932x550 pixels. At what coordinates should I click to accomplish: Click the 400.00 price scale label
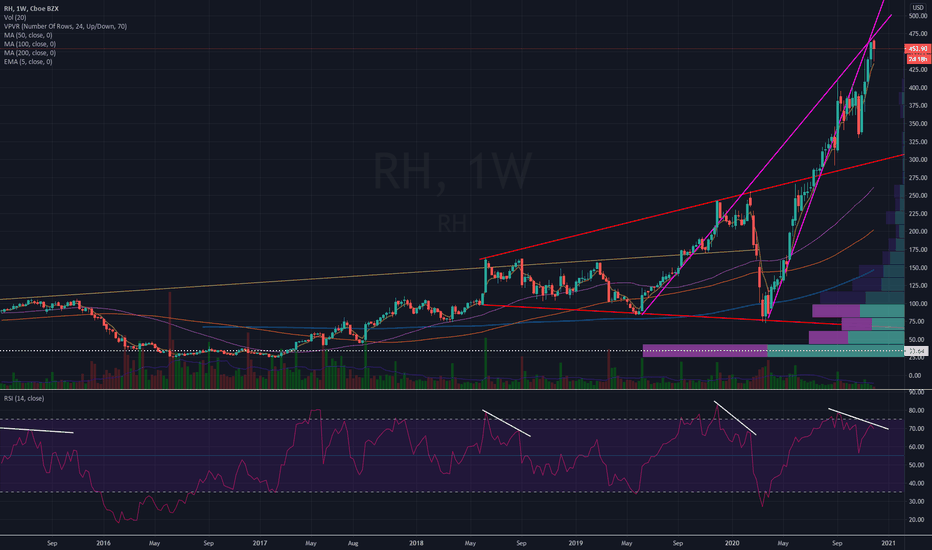[x=918, y=88]
